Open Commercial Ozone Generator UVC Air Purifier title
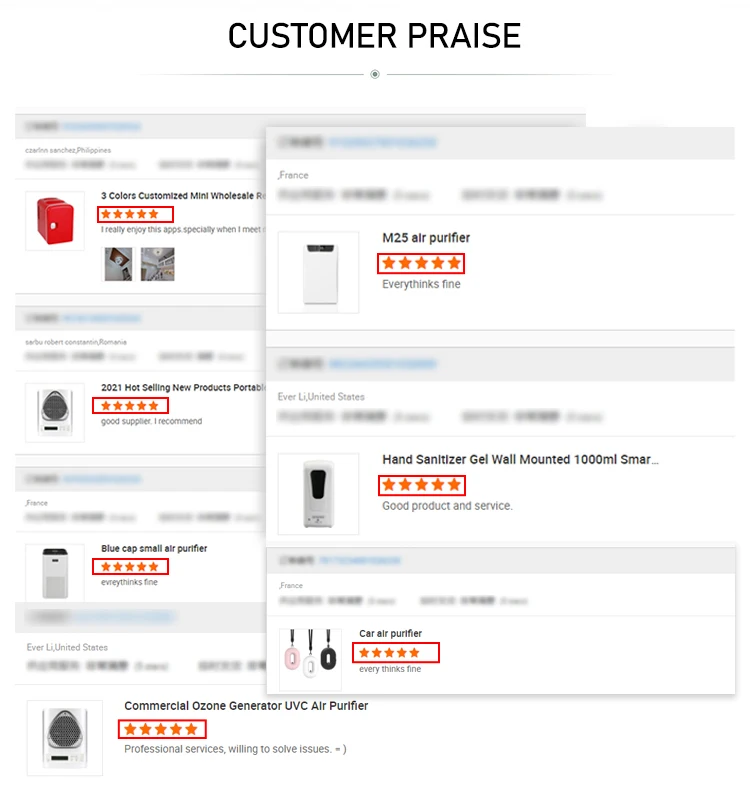The image size is (750, 793). coord(246,706)
